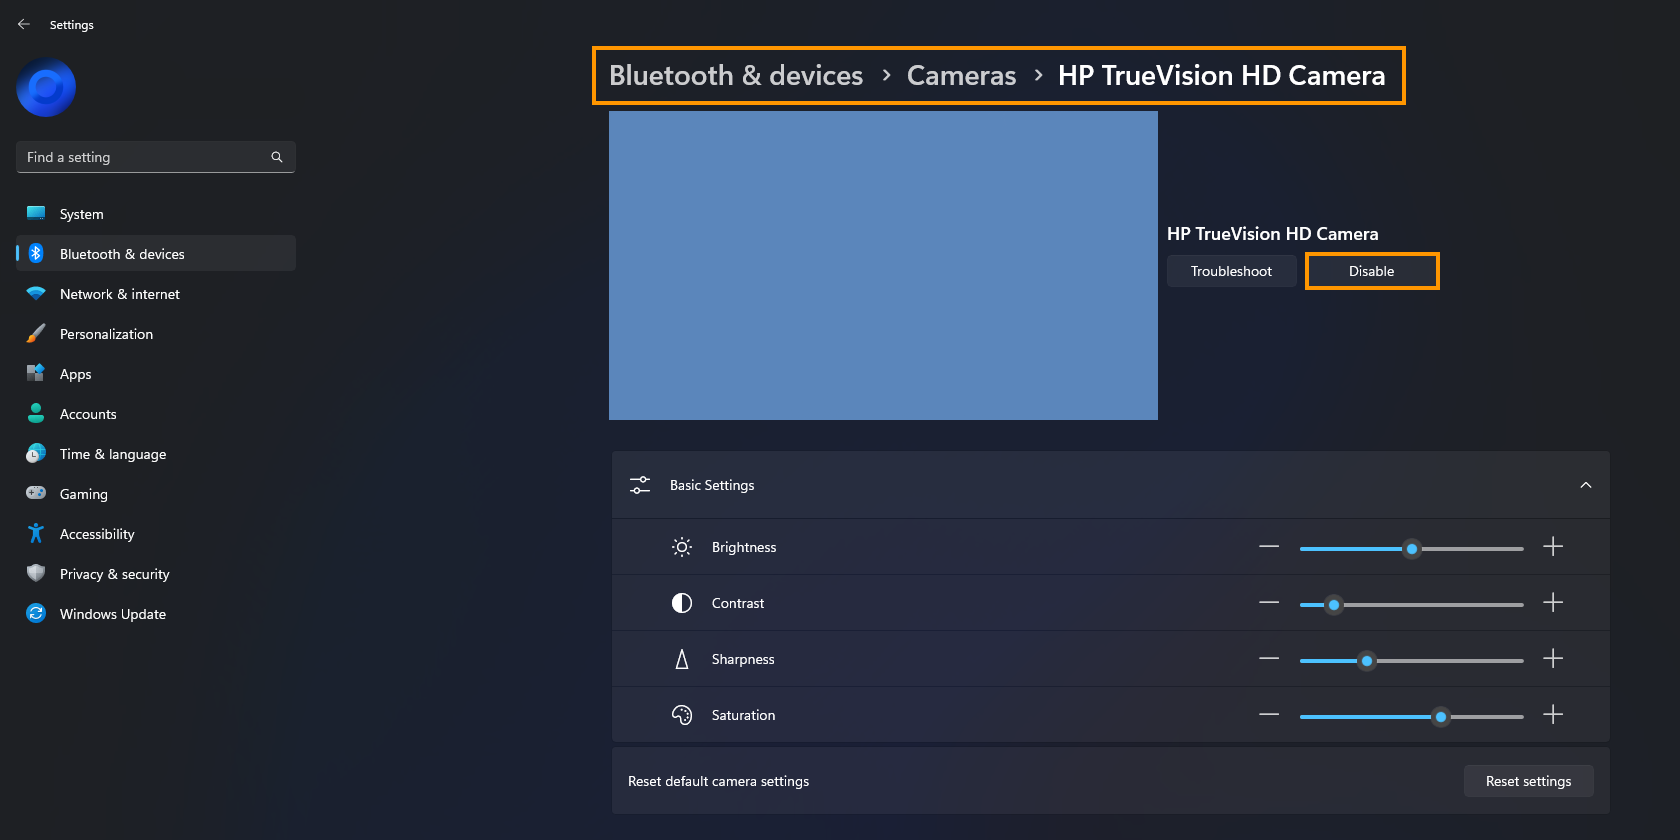The image size is (1680, 840).
Task: Decrease Sharpness with minus button
Action: (1269, 659)
